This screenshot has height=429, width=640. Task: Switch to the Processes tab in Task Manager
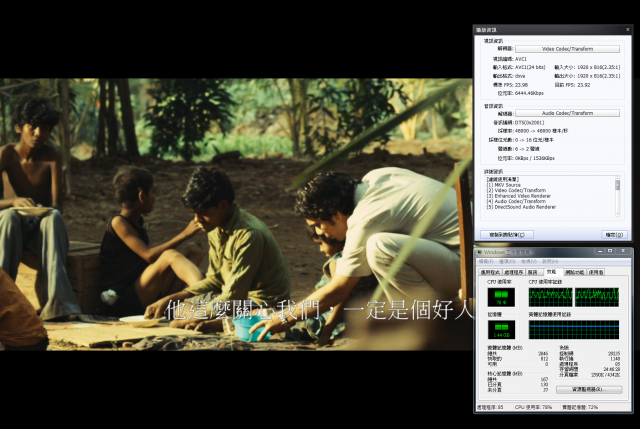513,272
